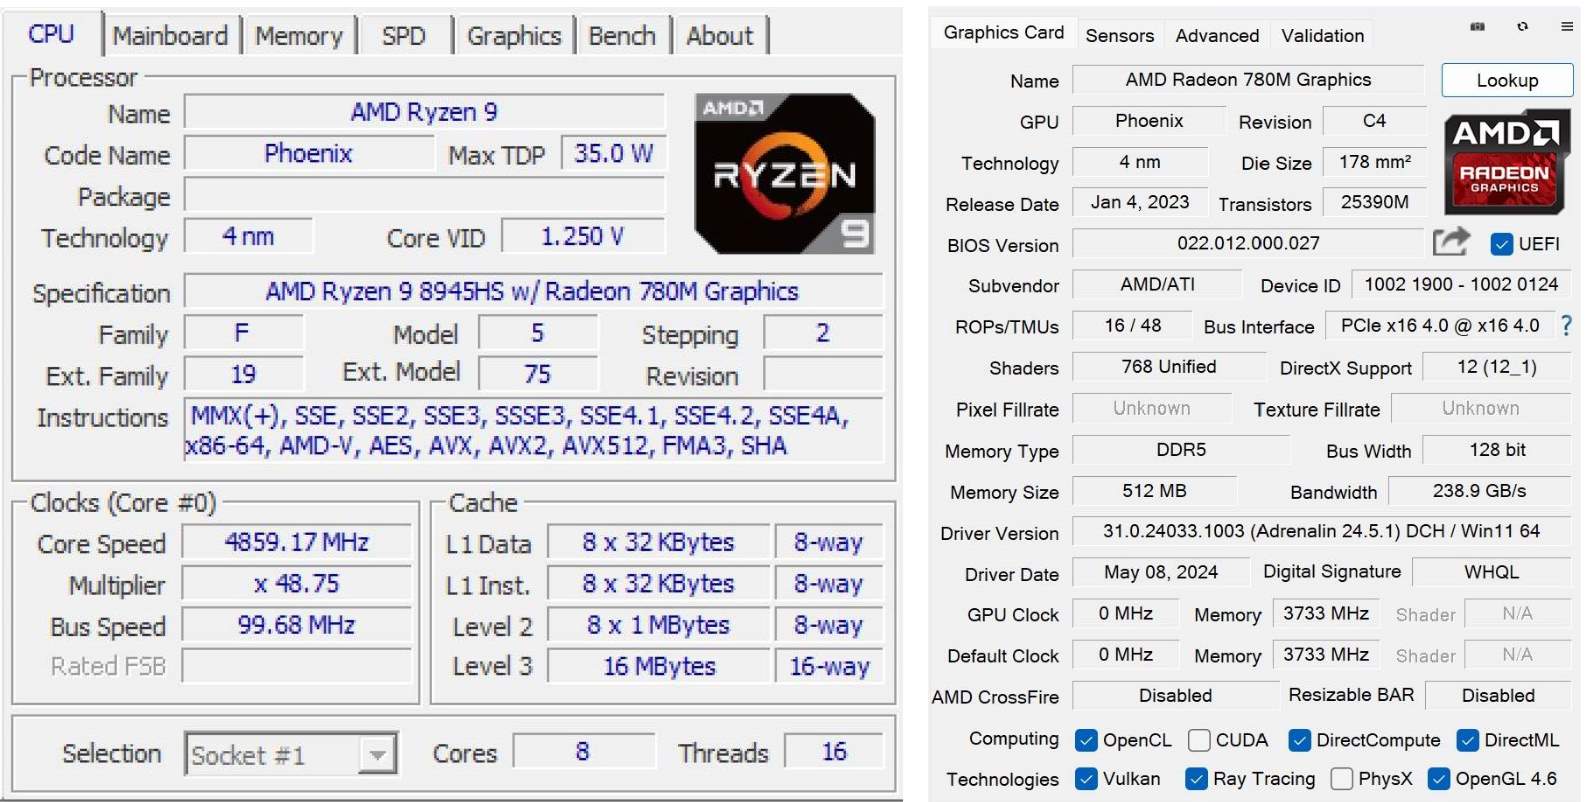
Task: Open the Socket #1 selection dropdown
Action: [377, 755]
